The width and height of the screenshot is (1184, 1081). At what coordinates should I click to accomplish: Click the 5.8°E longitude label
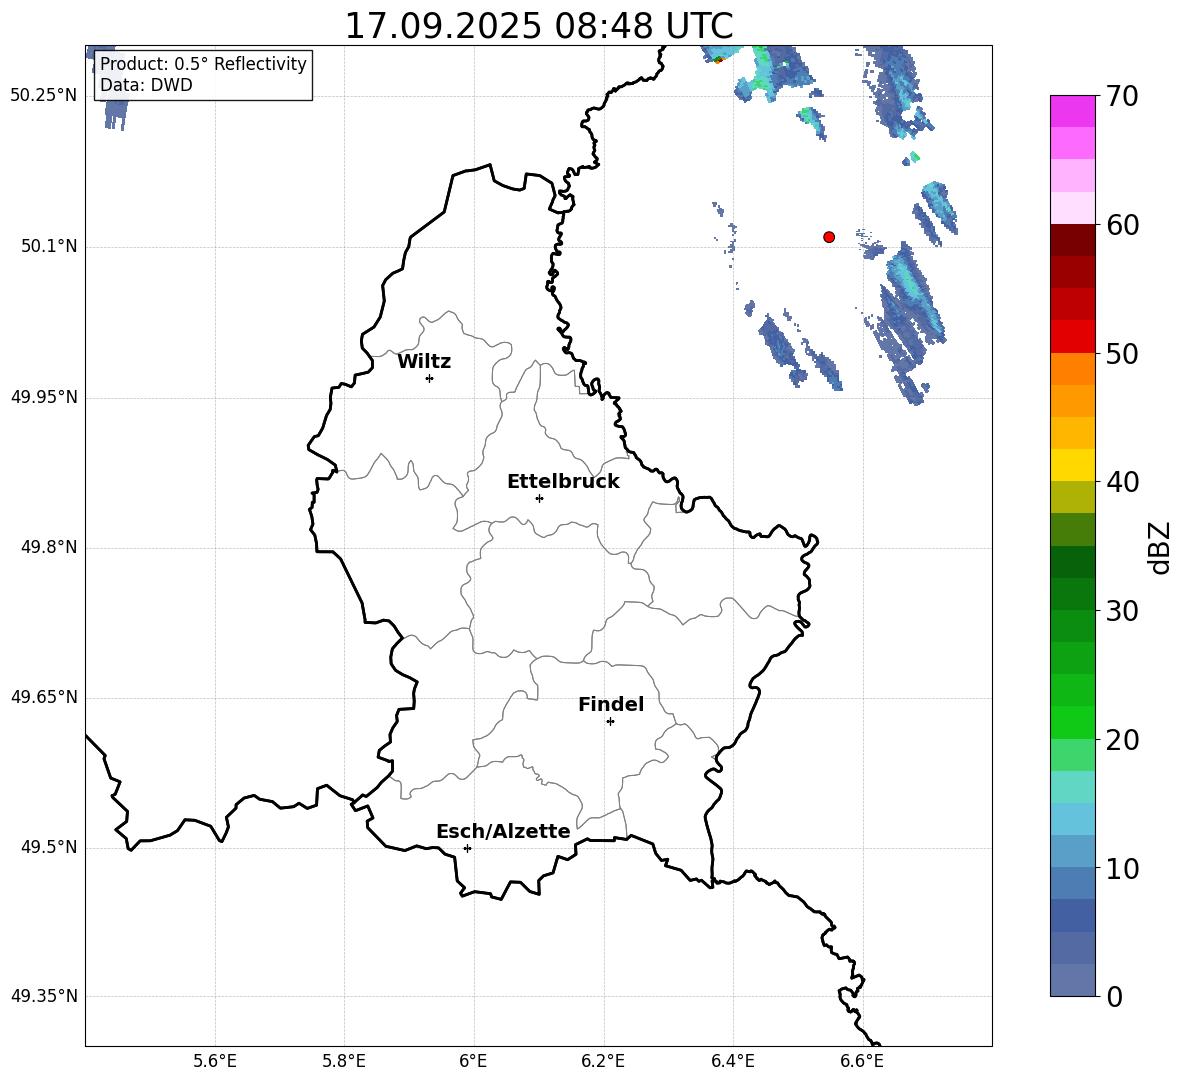tap(344, 1061)
